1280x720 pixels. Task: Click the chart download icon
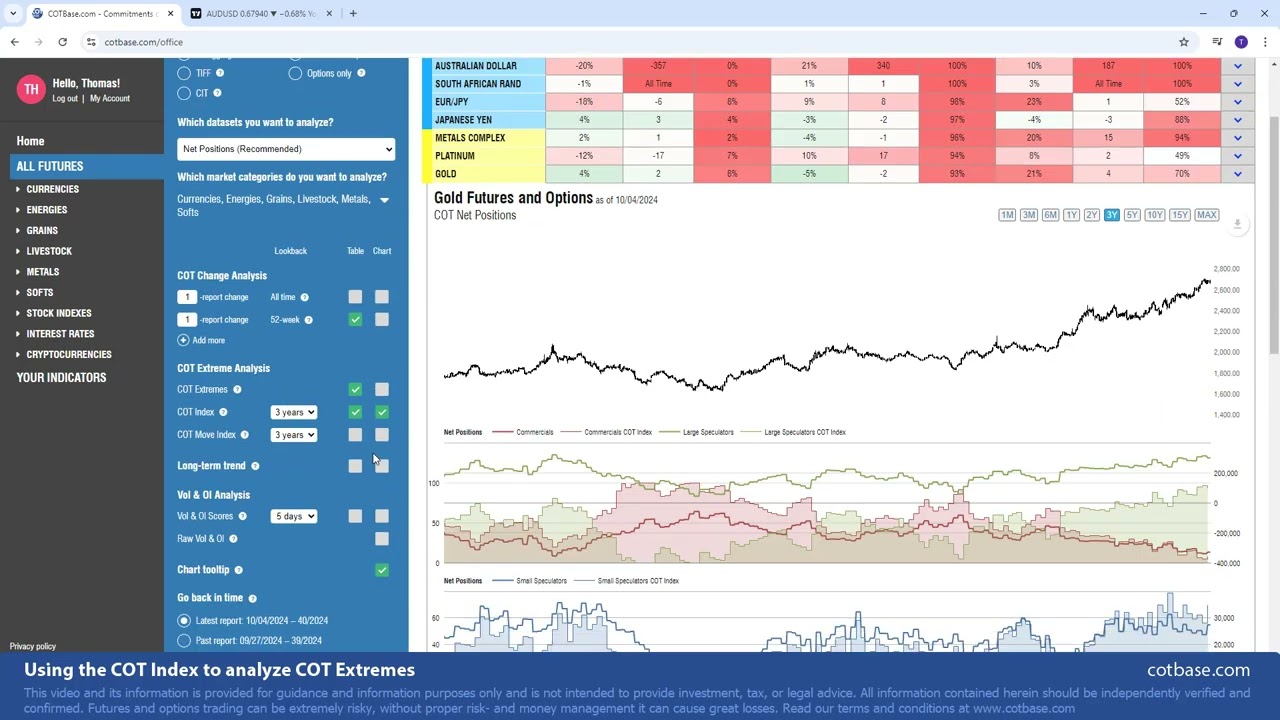point(1237,224)
